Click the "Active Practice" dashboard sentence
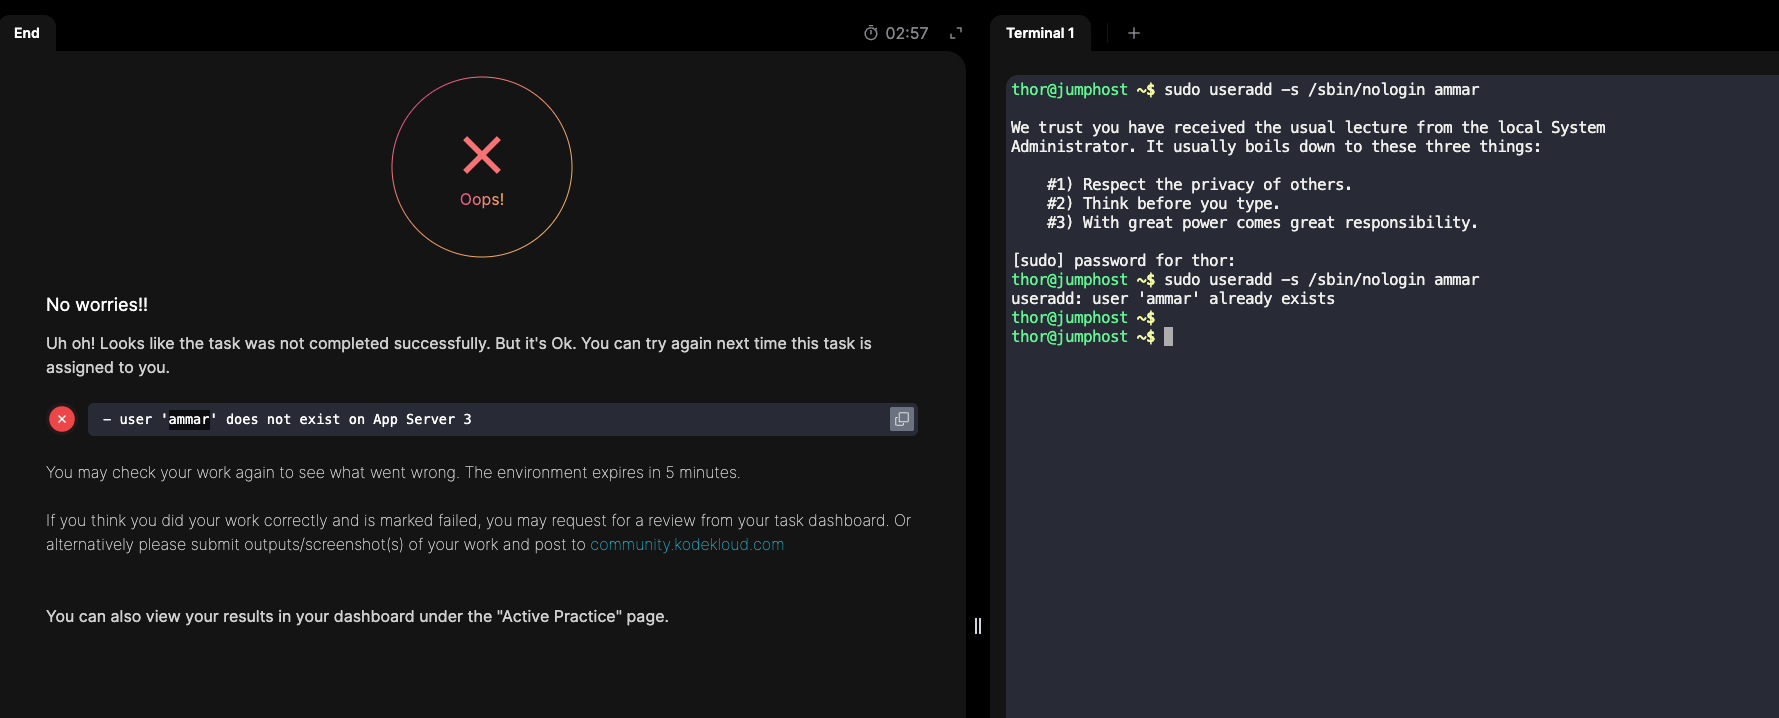Viewport: 1779px width, 718px height. 357,616
